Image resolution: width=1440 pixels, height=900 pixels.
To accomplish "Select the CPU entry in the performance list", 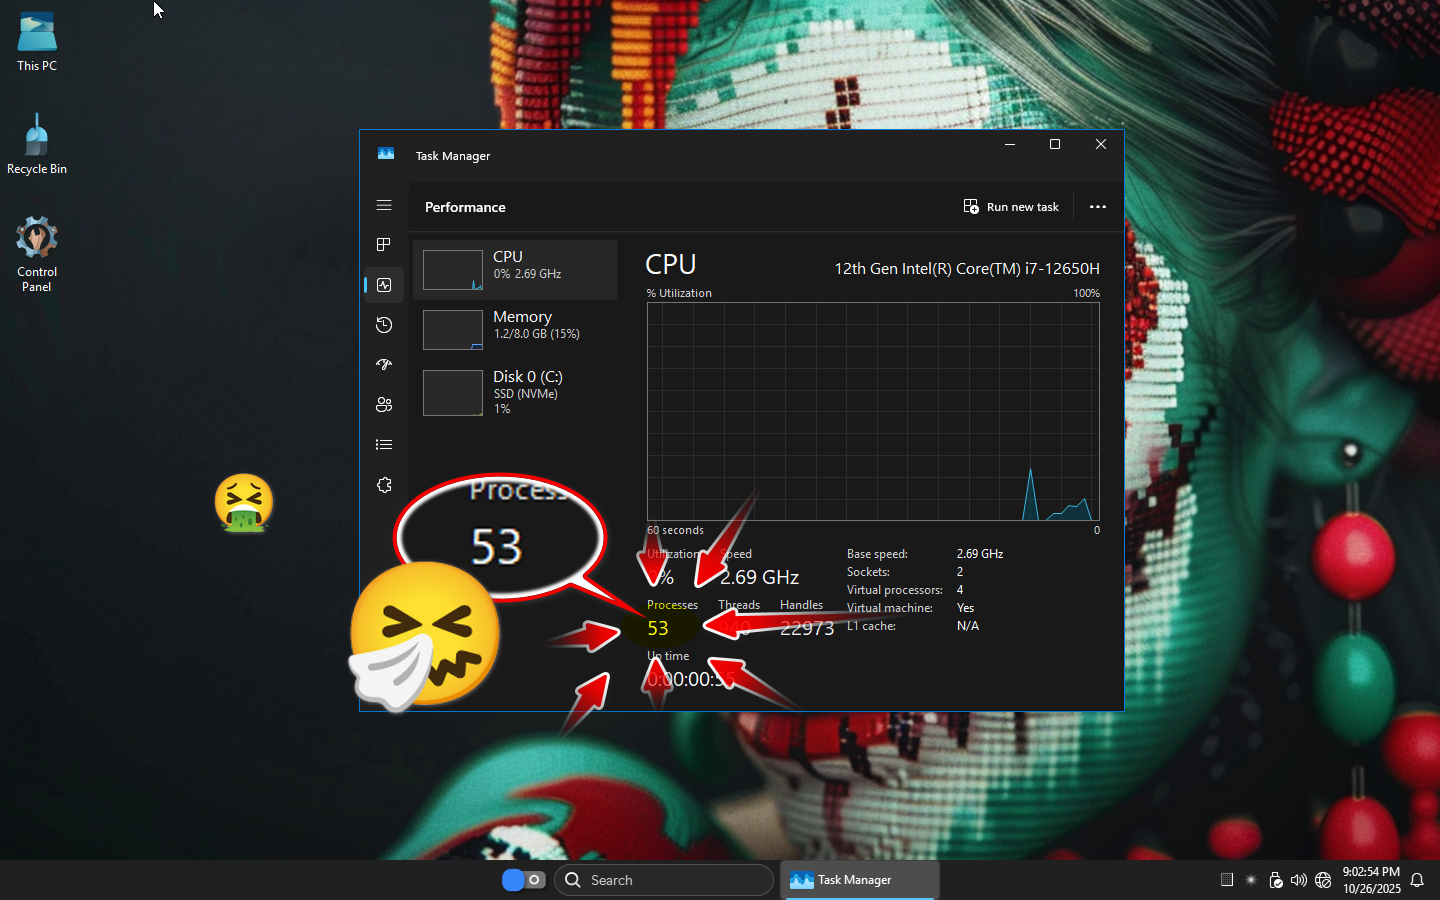I will (515, 270).
